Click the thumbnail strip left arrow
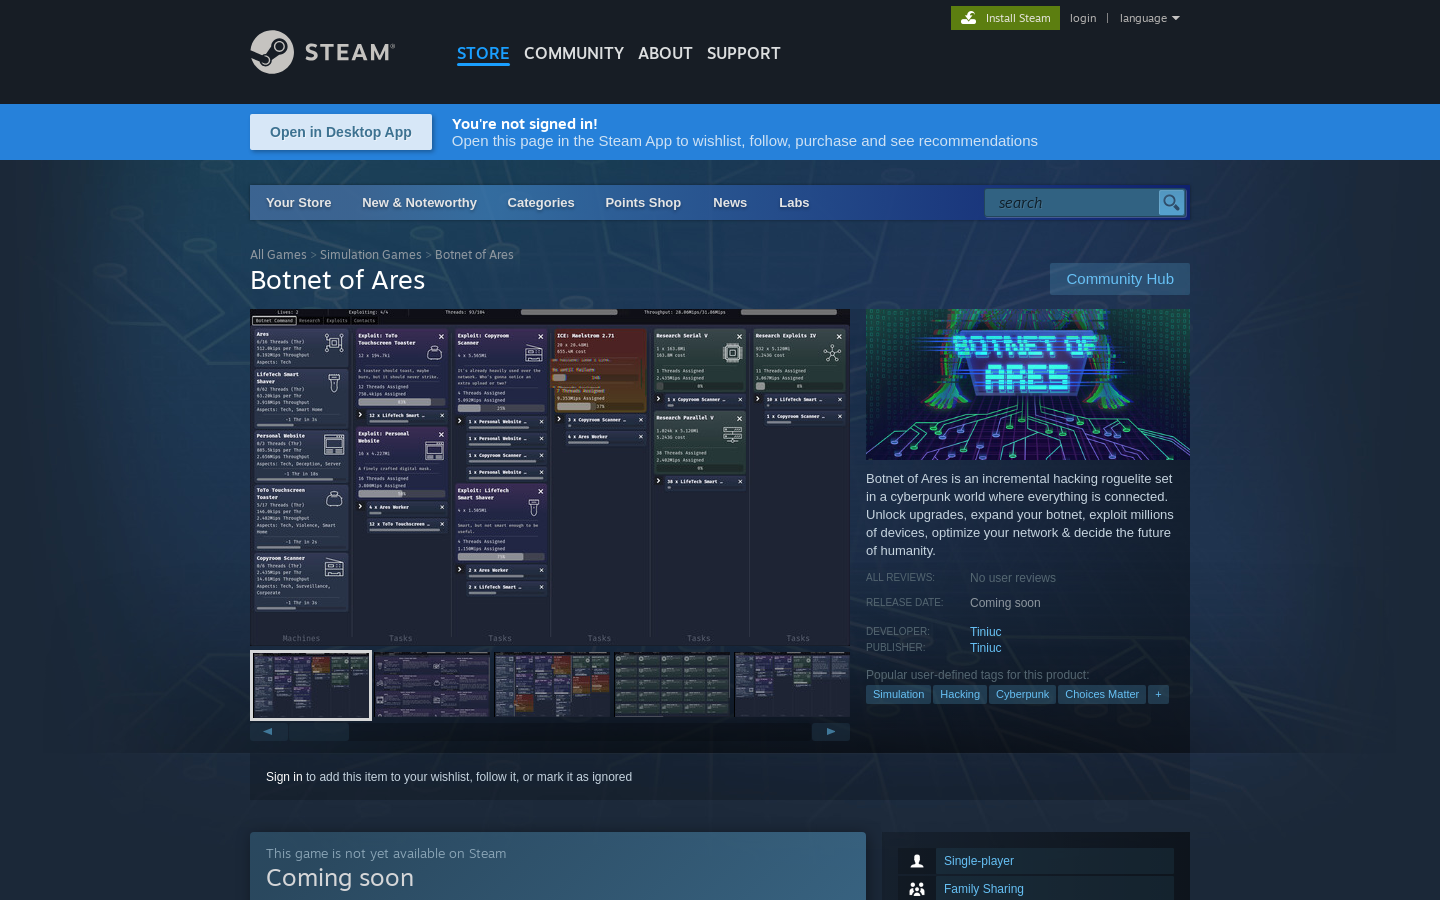 (269, 732)
